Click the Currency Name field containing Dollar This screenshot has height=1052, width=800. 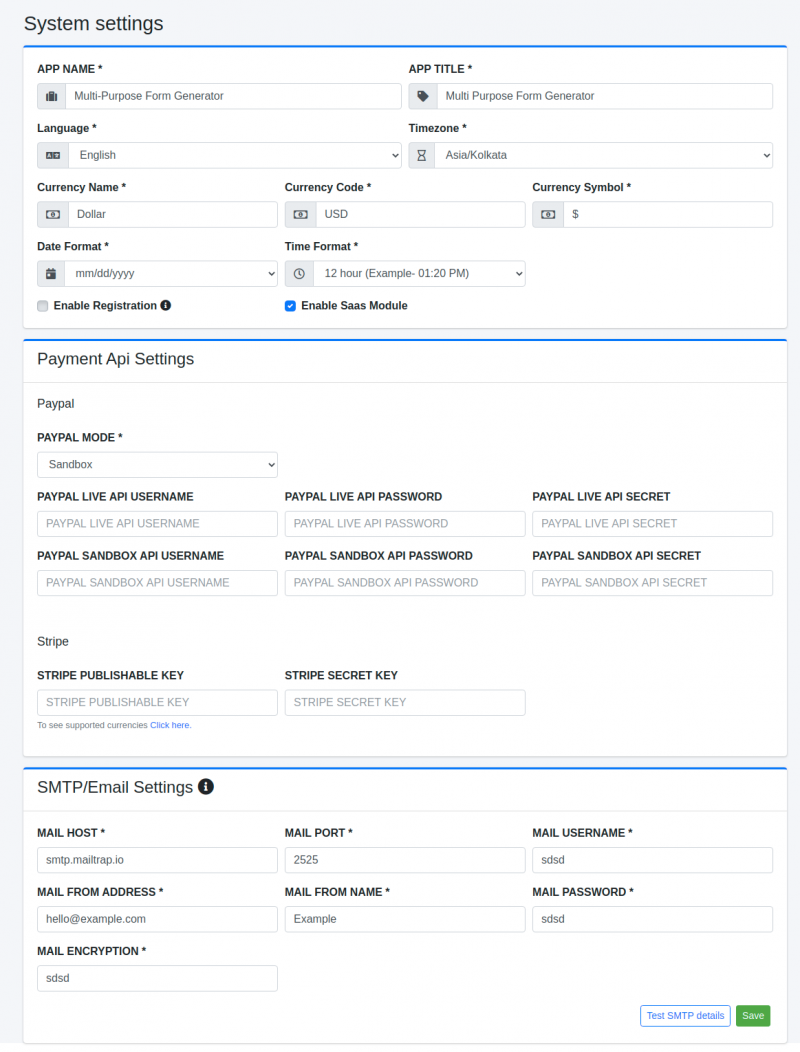click(x=172, y=215)
